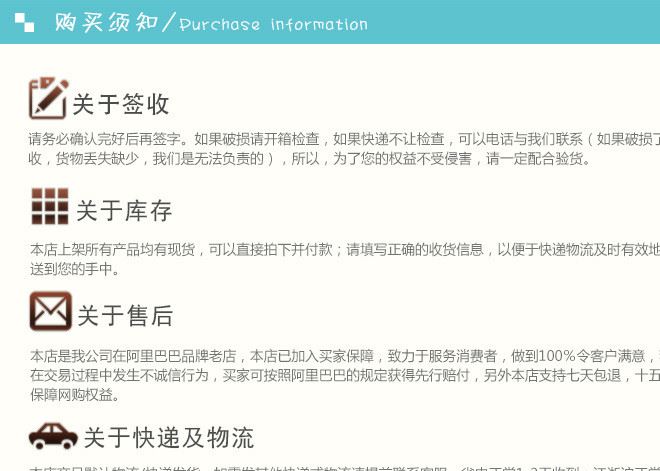This screenshot has height=471, width=660.
Task: Click the text 保障网购权益
Action: coord(75,394)
